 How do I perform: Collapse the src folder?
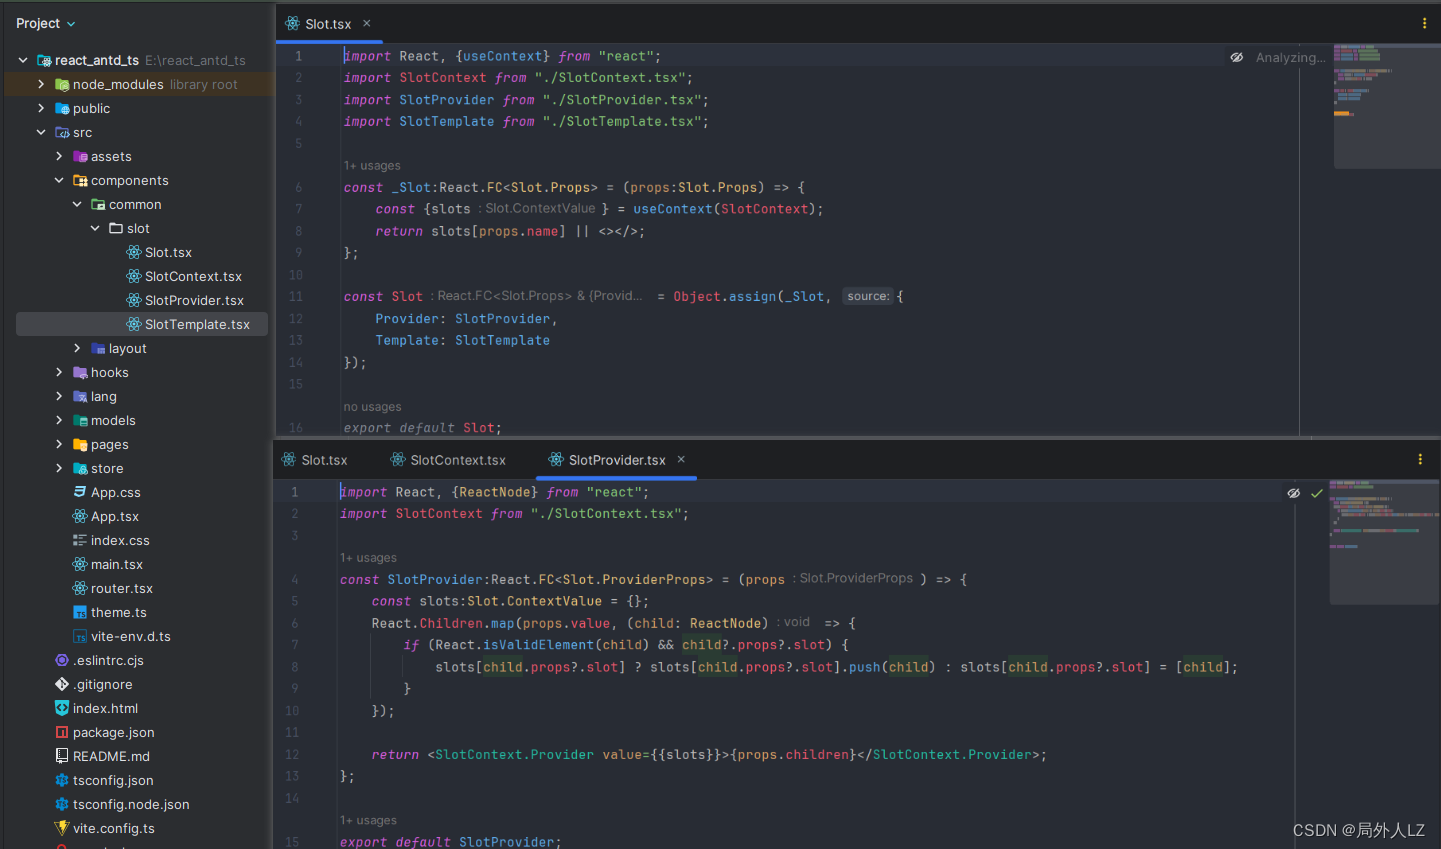(x=41, y=132)
